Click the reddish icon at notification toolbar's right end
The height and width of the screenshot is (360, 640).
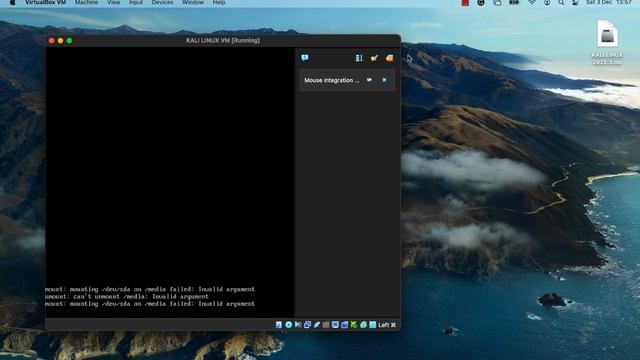coord(389,58)
